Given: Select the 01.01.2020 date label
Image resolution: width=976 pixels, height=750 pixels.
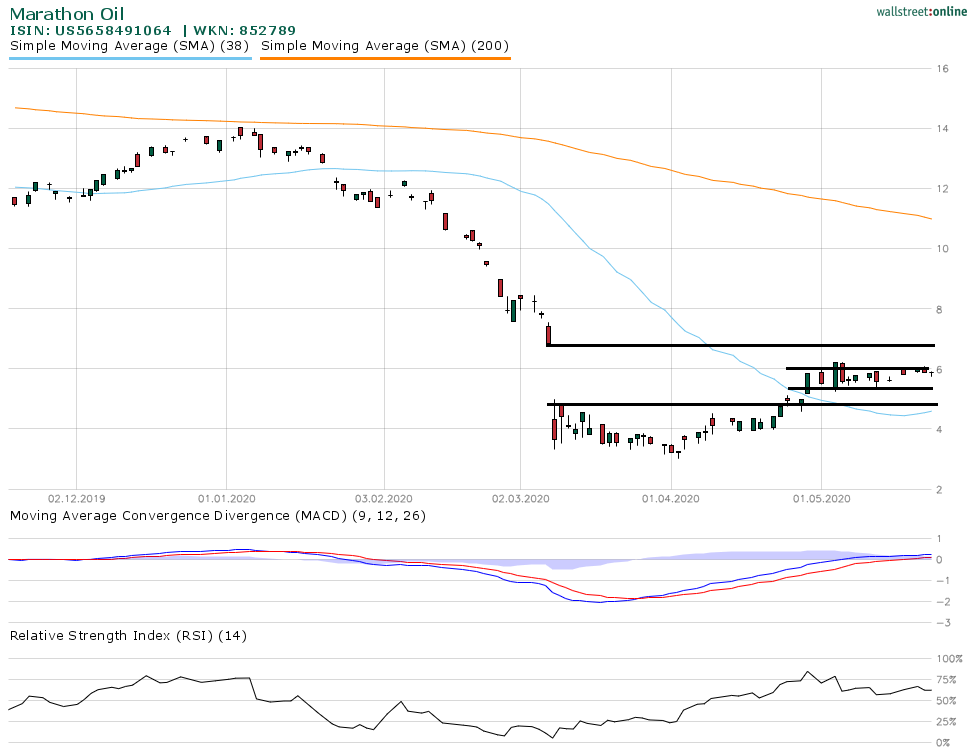Looking at the screenshot, I should click(226, 497).
